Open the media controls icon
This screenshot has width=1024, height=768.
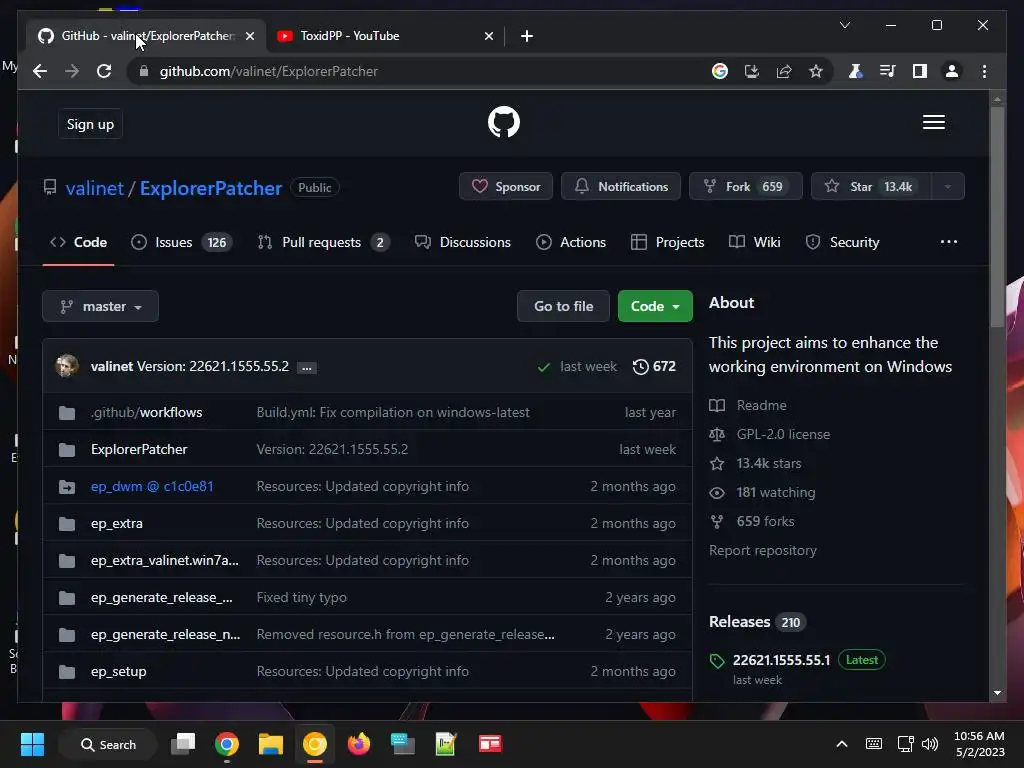coord(887,71)
